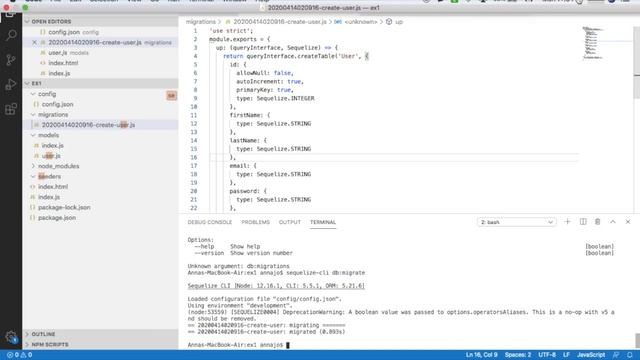Select create-user.js in migrations folder
Viewport: 640px width, 360px height.
[100, 125]
